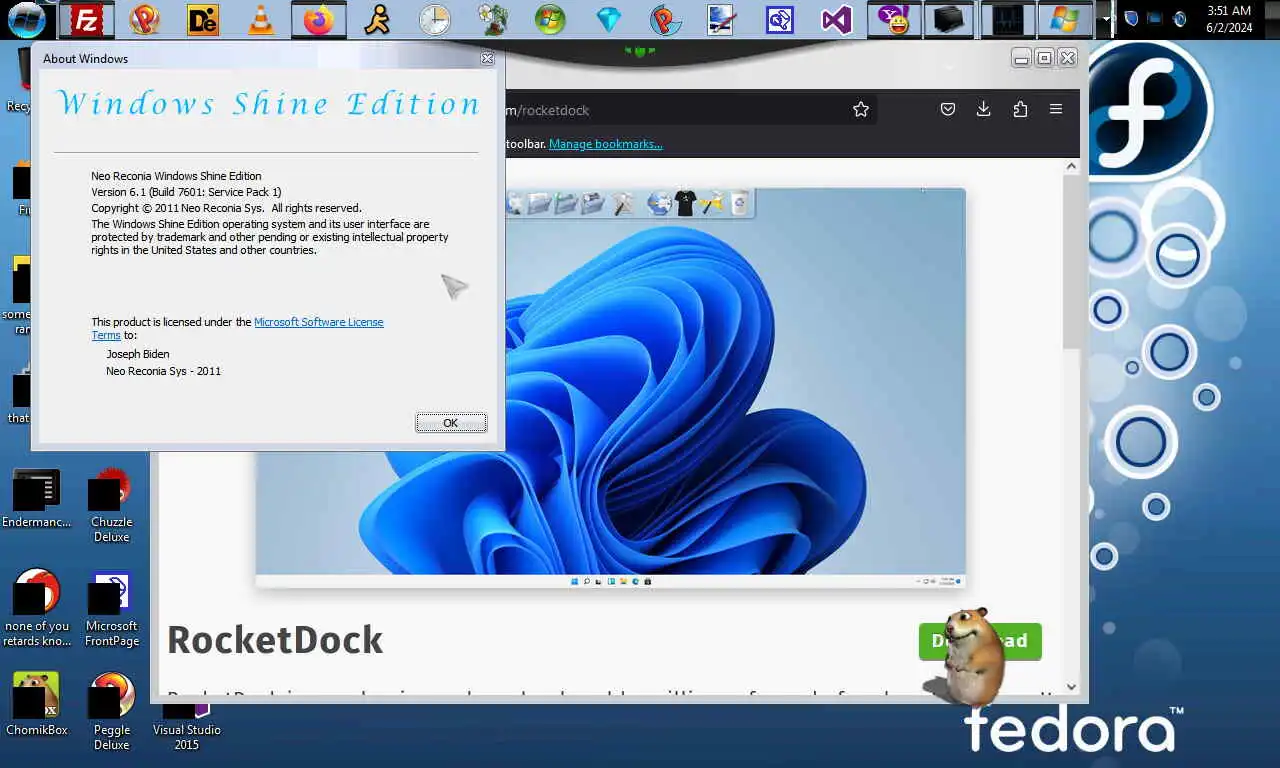This screenshot has height=768, width=1280.
Task: Select the Endermanc... desktop icon
Action: [x=37, y=500]
